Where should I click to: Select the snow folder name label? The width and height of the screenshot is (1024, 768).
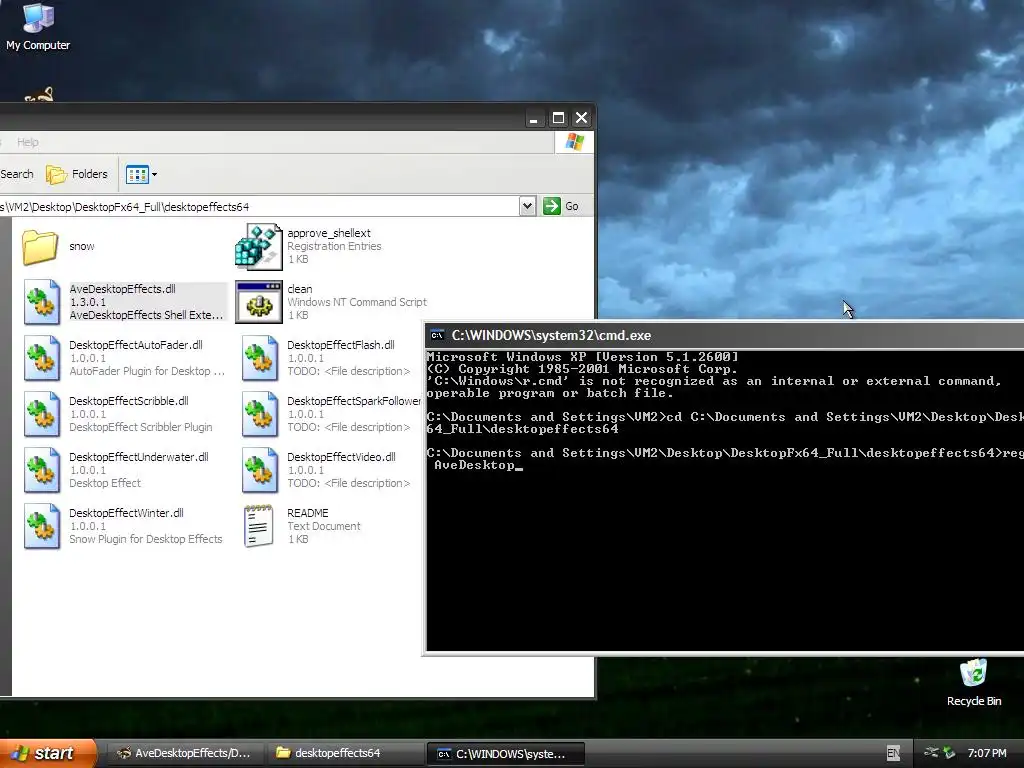[82, 246]
